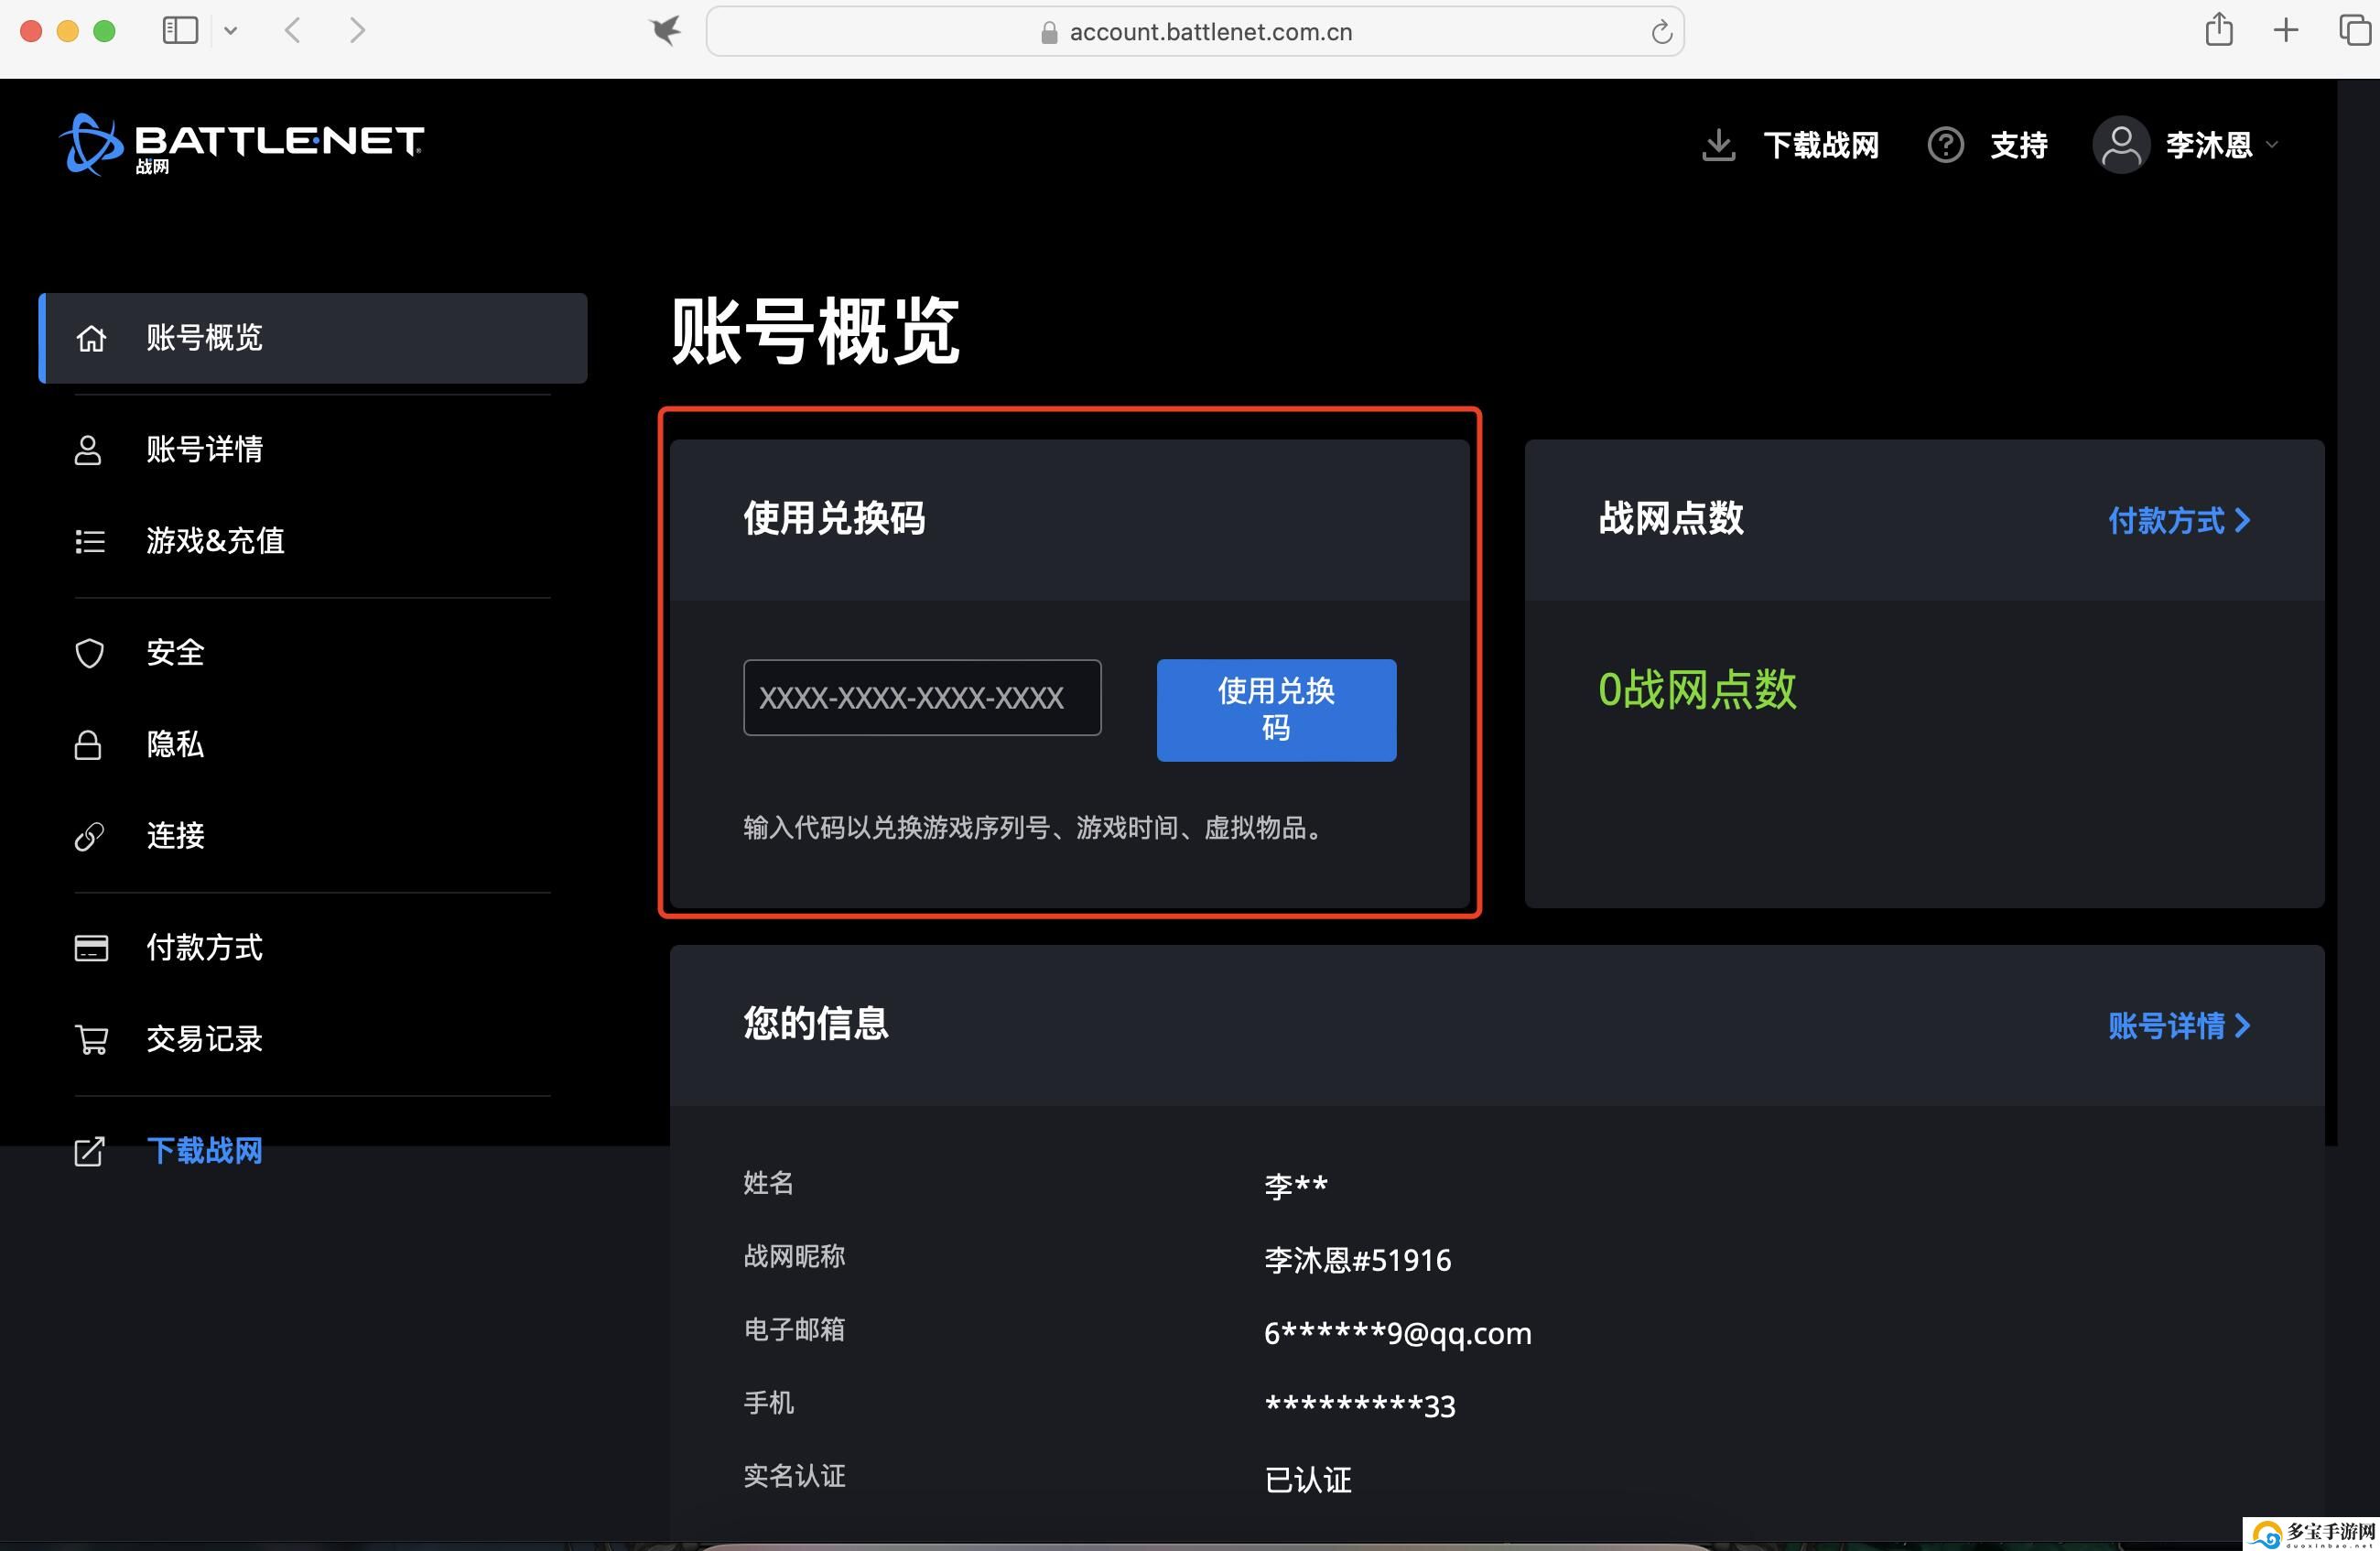This screenshot has height=1551, width=2380.
Task: Click the *********33 phone value
Action: pyautogui.click(x=1360, y=1406)
